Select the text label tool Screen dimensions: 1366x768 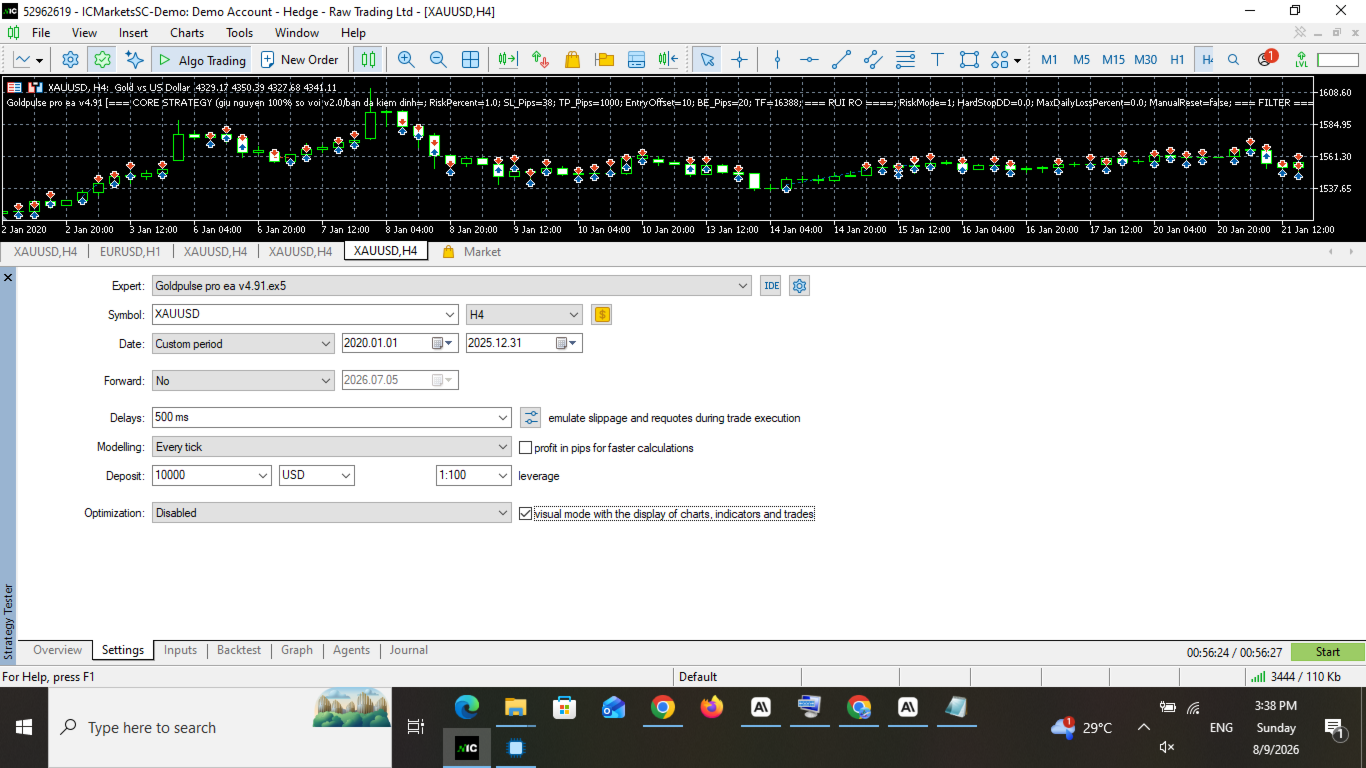click(937, 59)
